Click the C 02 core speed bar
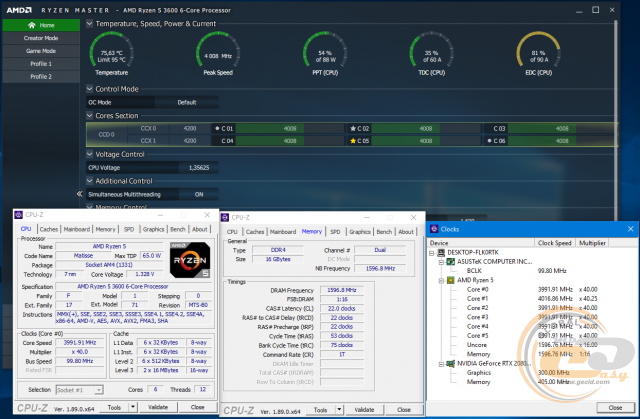The image size is (640, 419). pos(426,129)
